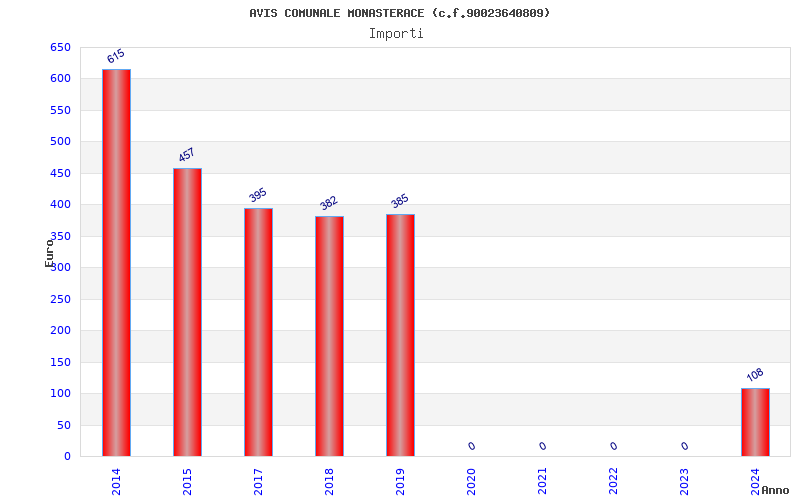800x500 pixels.
Task: Click the 2023 x-axis label
Action: coord(684,481)
